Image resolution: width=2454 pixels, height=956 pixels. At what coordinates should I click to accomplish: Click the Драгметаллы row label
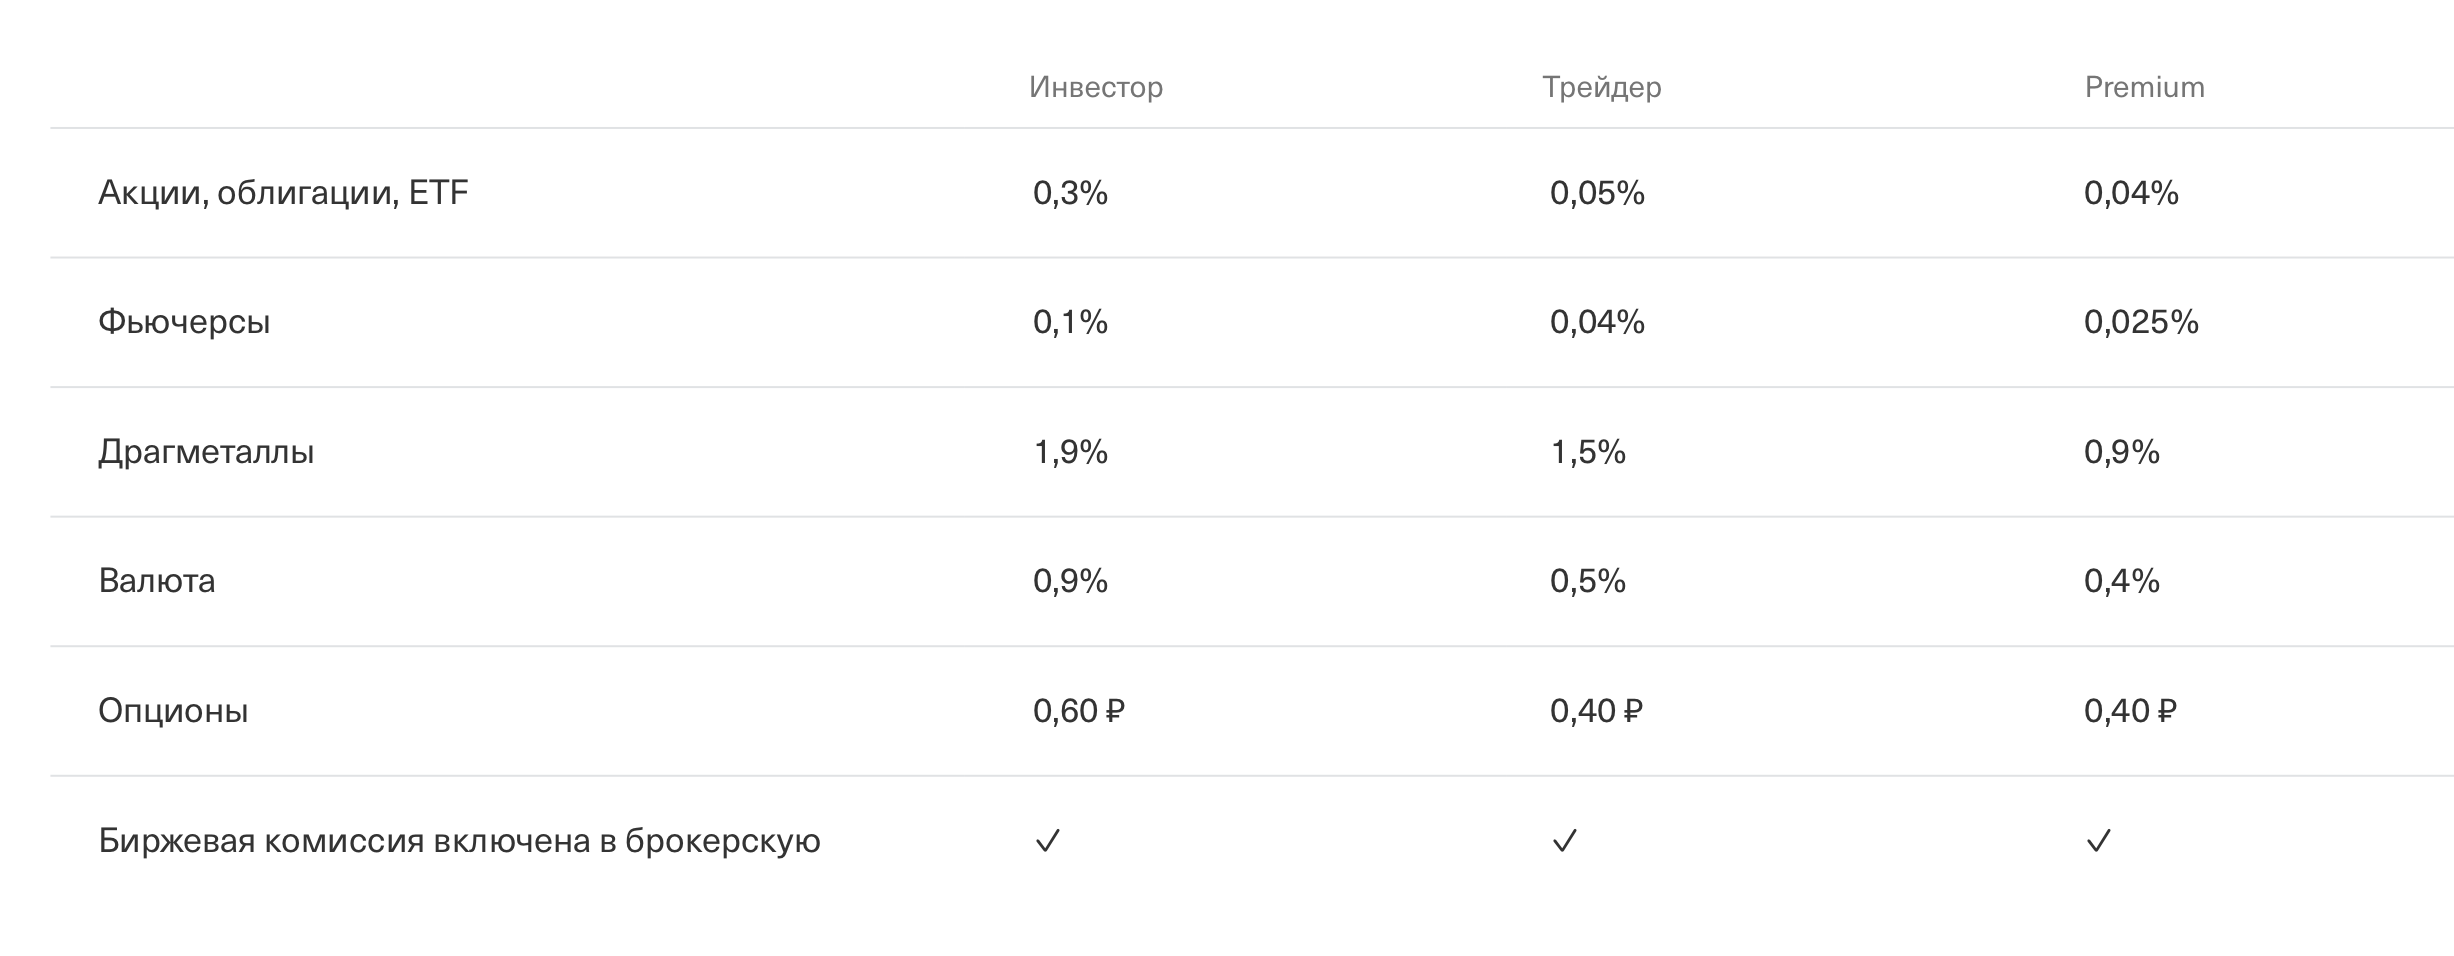point(206,452)
